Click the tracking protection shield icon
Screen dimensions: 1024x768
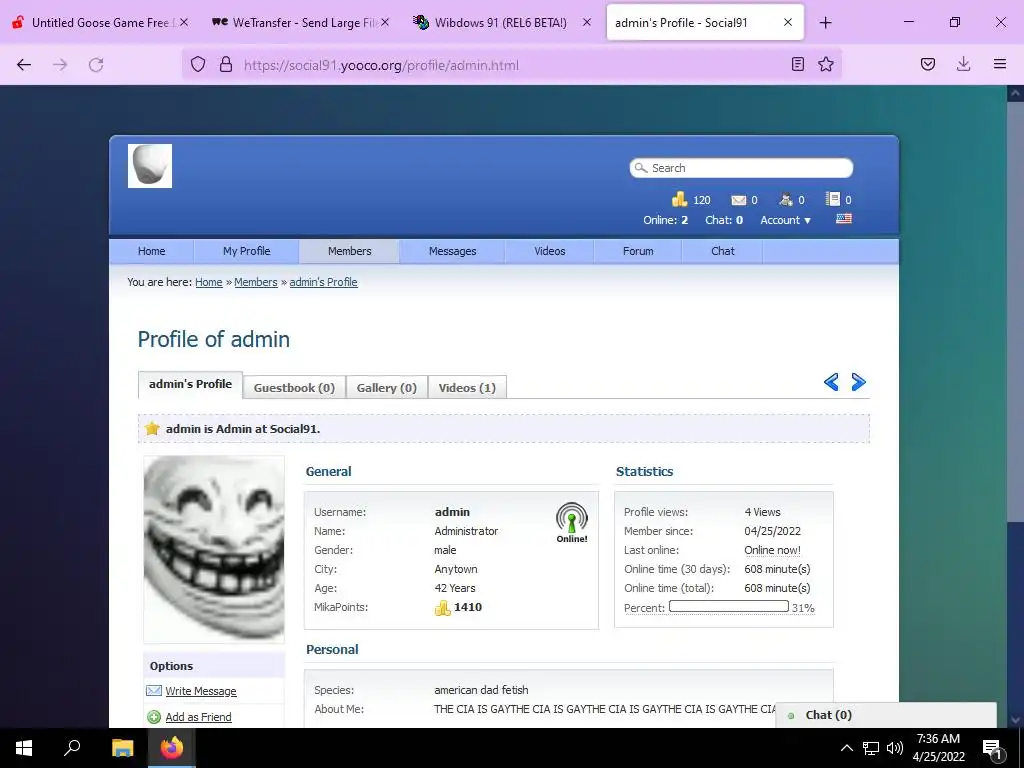click(x=198, y=65)
